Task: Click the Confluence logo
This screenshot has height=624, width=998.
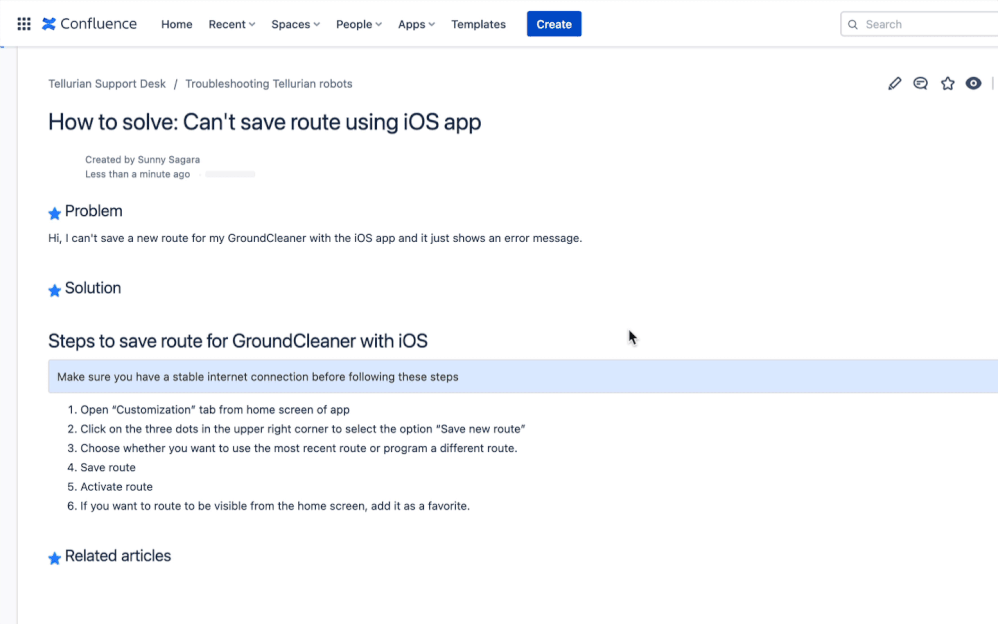Action: (x=89, y=24)
